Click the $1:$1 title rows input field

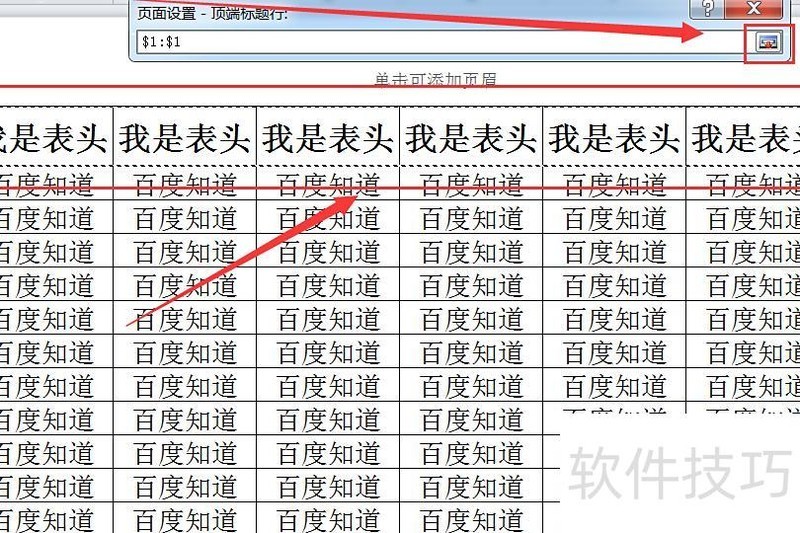[x=442, y=42]
